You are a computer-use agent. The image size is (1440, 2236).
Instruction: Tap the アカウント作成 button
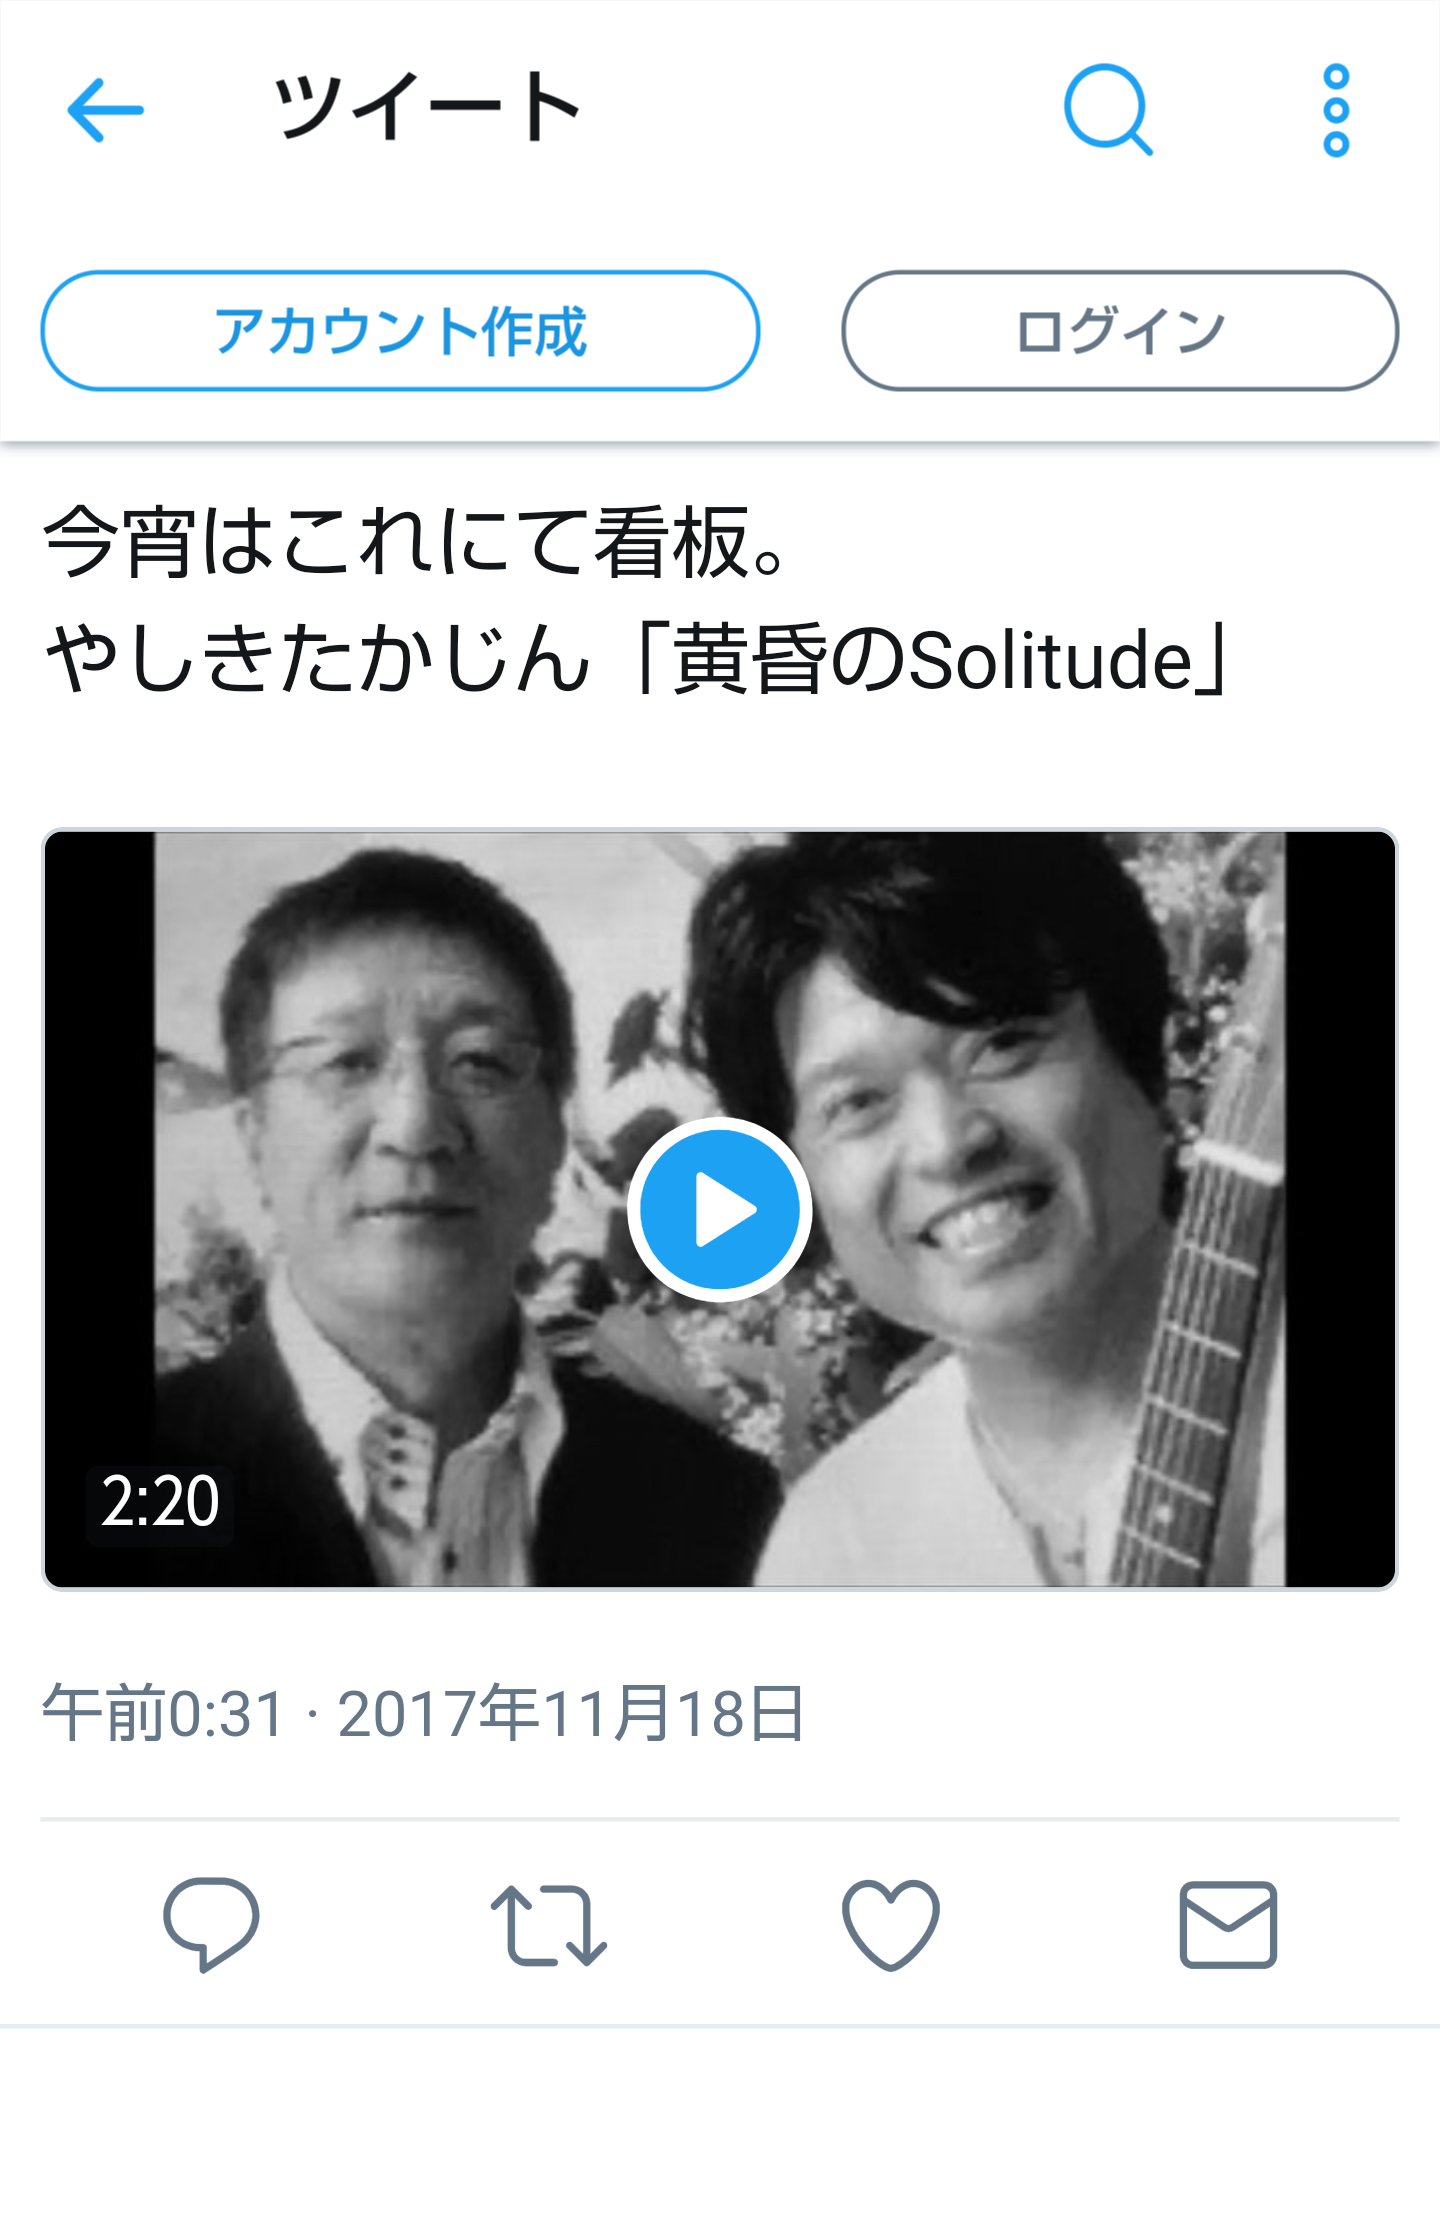[400, 331]
